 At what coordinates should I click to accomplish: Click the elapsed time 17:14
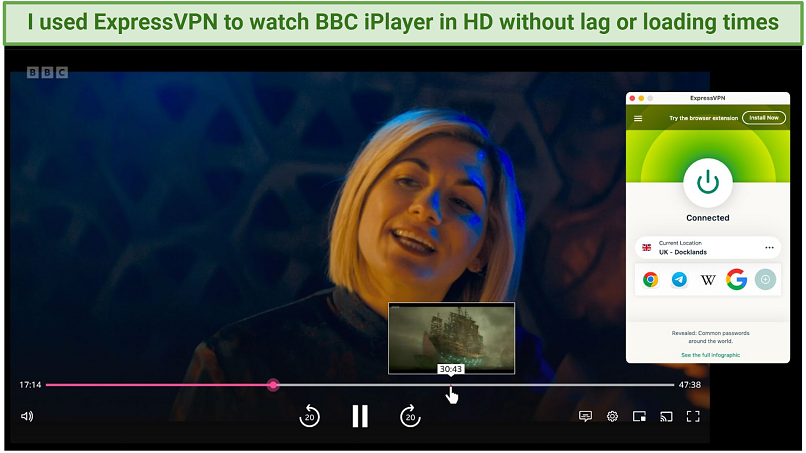(30, 385)
